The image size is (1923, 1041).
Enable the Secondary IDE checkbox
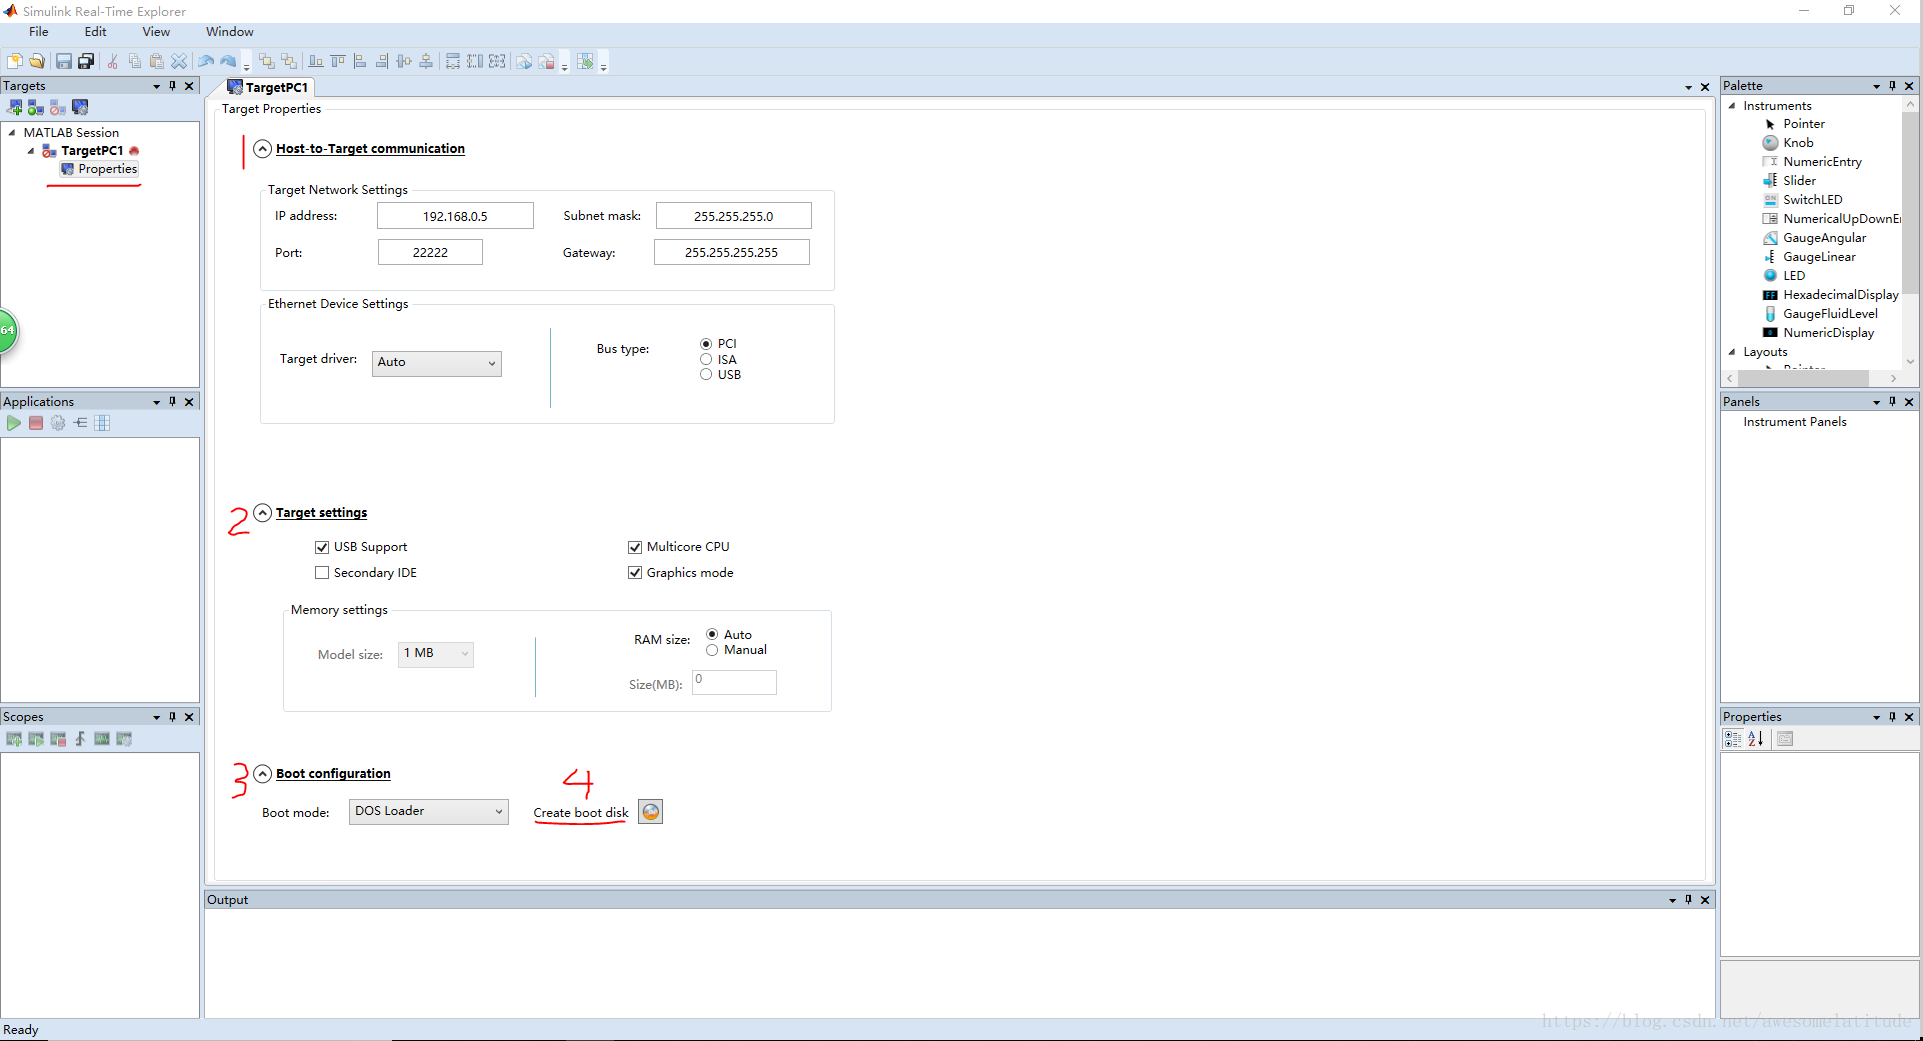click(x=322, y=573)
